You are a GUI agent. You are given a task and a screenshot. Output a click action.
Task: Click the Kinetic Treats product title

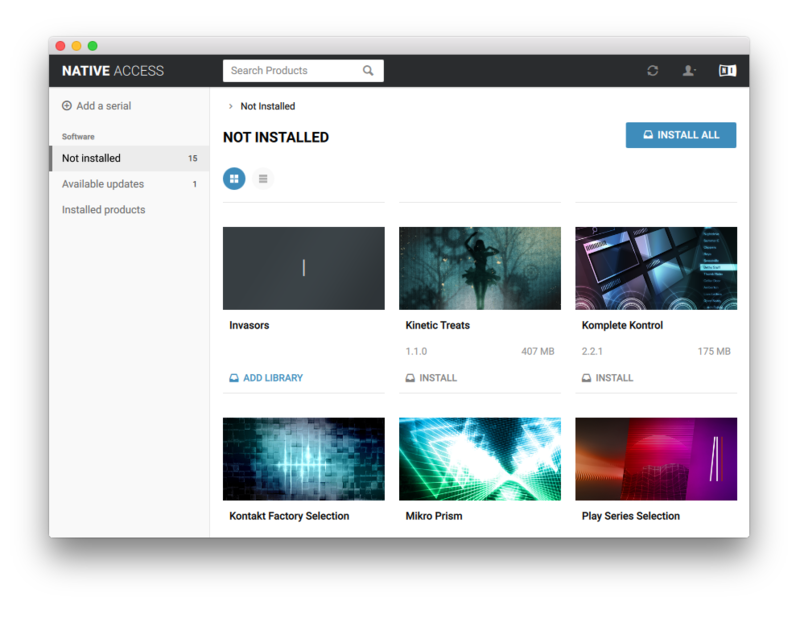pos(438,325)
